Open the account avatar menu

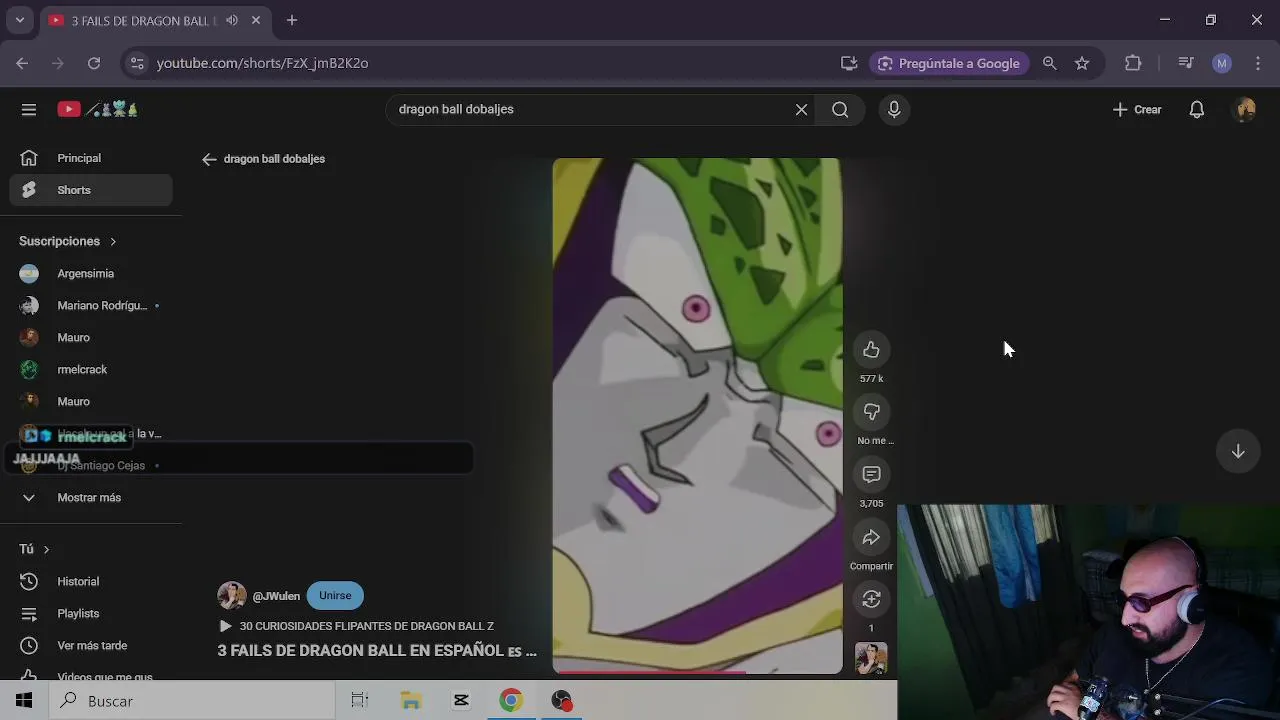tap(1245, 110)
